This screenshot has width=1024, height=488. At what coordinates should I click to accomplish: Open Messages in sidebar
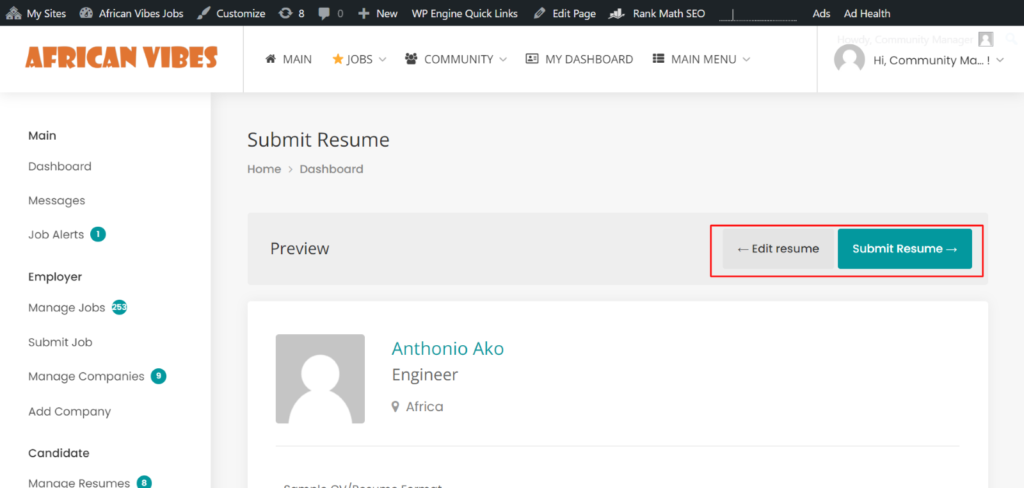coord(56,201)
